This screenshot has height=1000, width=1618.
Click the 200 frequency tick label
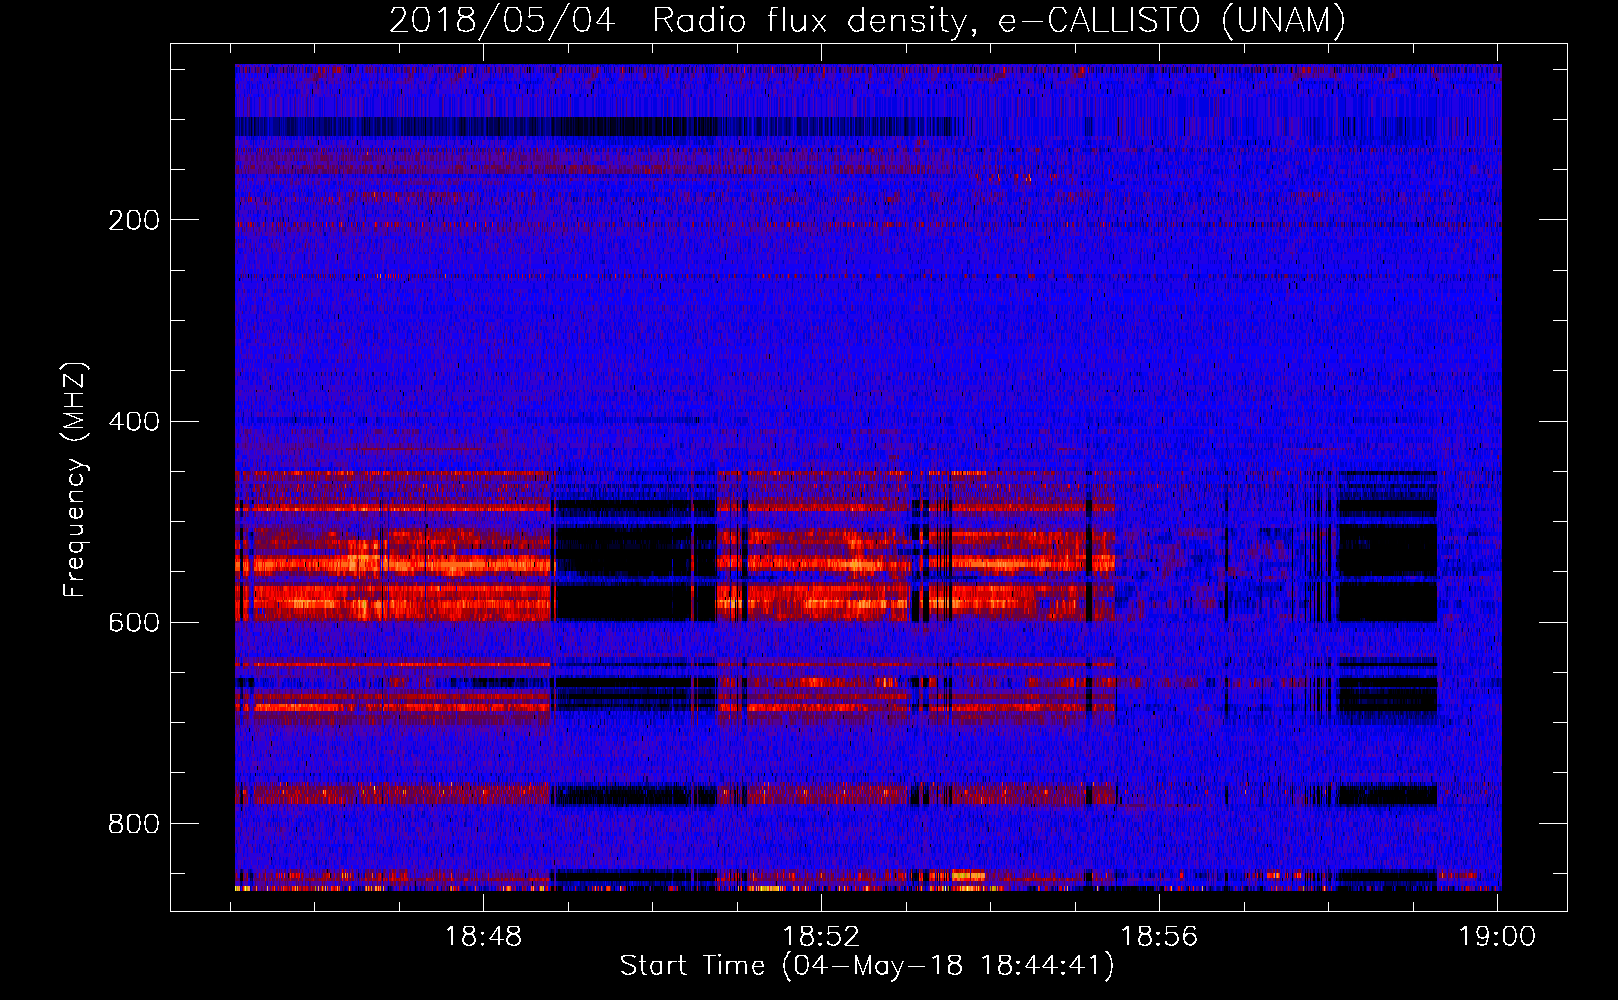[x=134, y=220]
